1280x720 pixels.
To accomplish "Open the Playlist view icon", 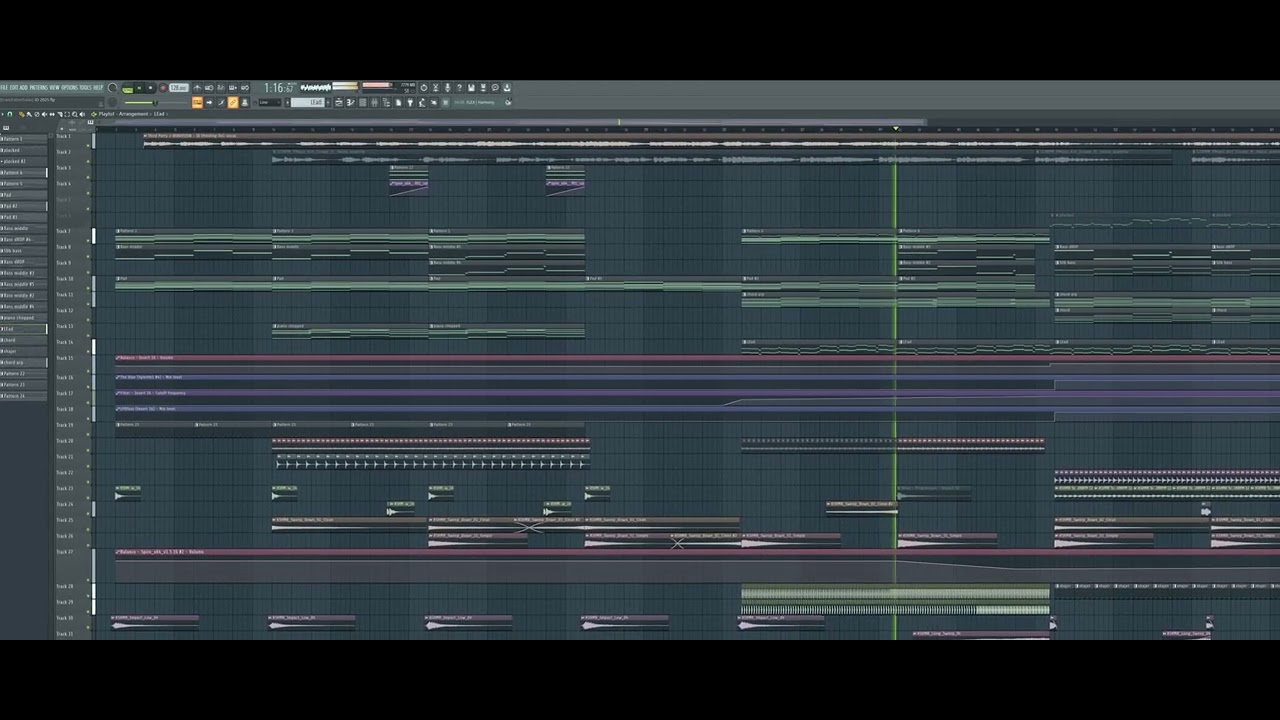I will click(x=339, y=102).
